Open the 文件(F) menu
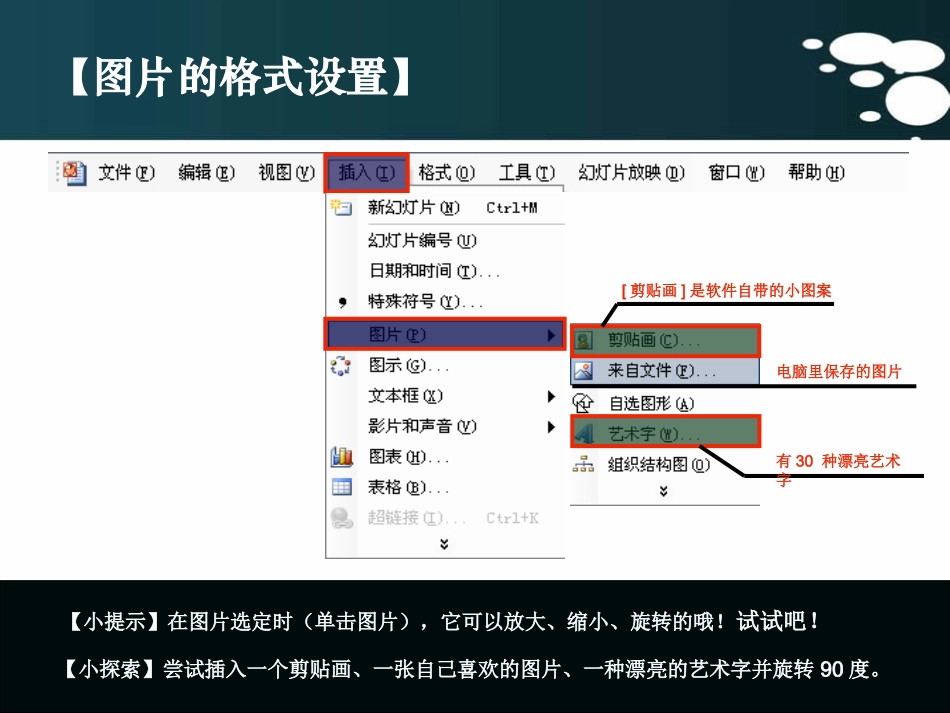The height and width of the screenshot is (713, 950). point(127,173)
